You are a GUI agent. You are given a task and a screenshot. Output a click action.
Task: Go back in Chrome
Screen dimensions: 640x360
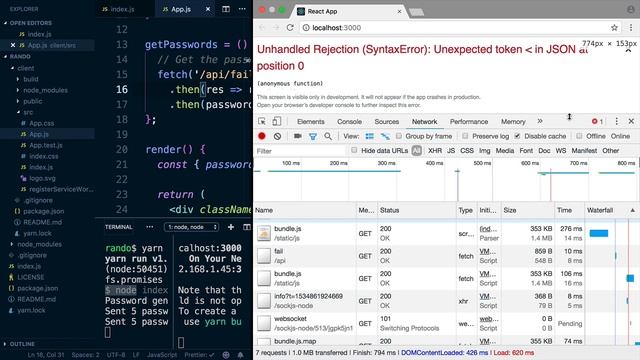pos(262,27)
